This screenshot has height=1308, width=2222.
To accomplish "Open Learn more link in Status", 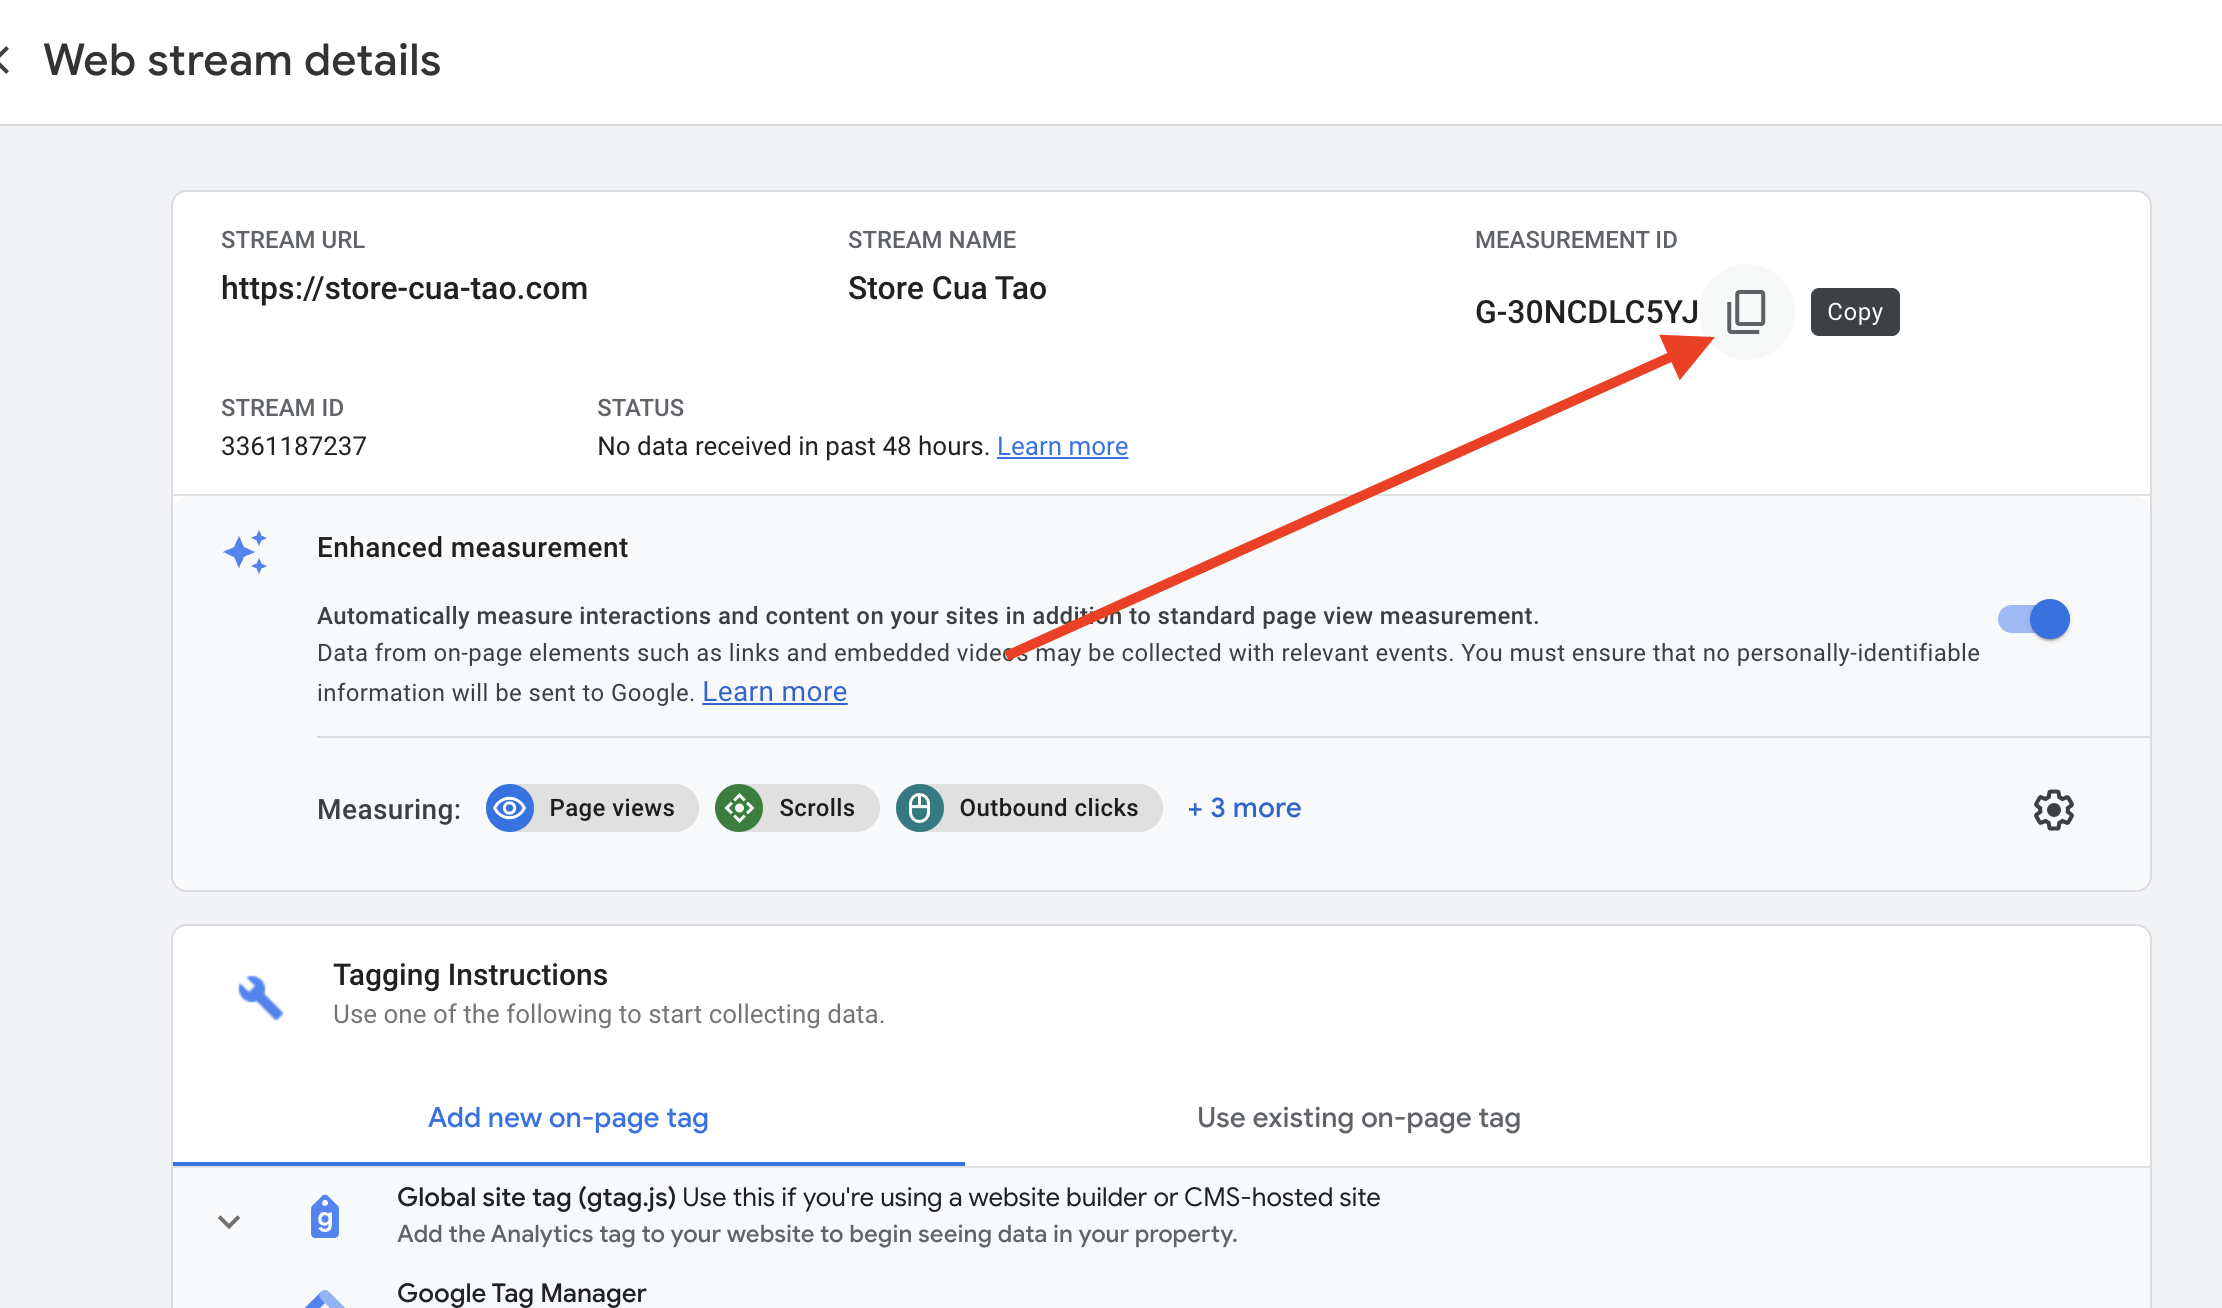I will 1062,446.
